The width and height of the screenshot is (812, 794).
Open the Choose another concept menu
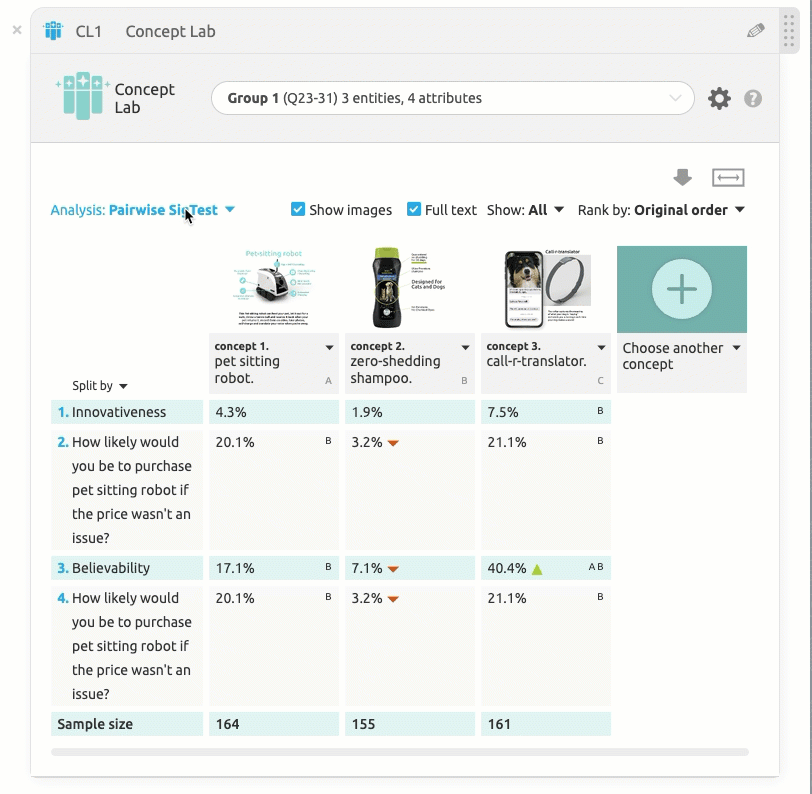pos(681,356)
